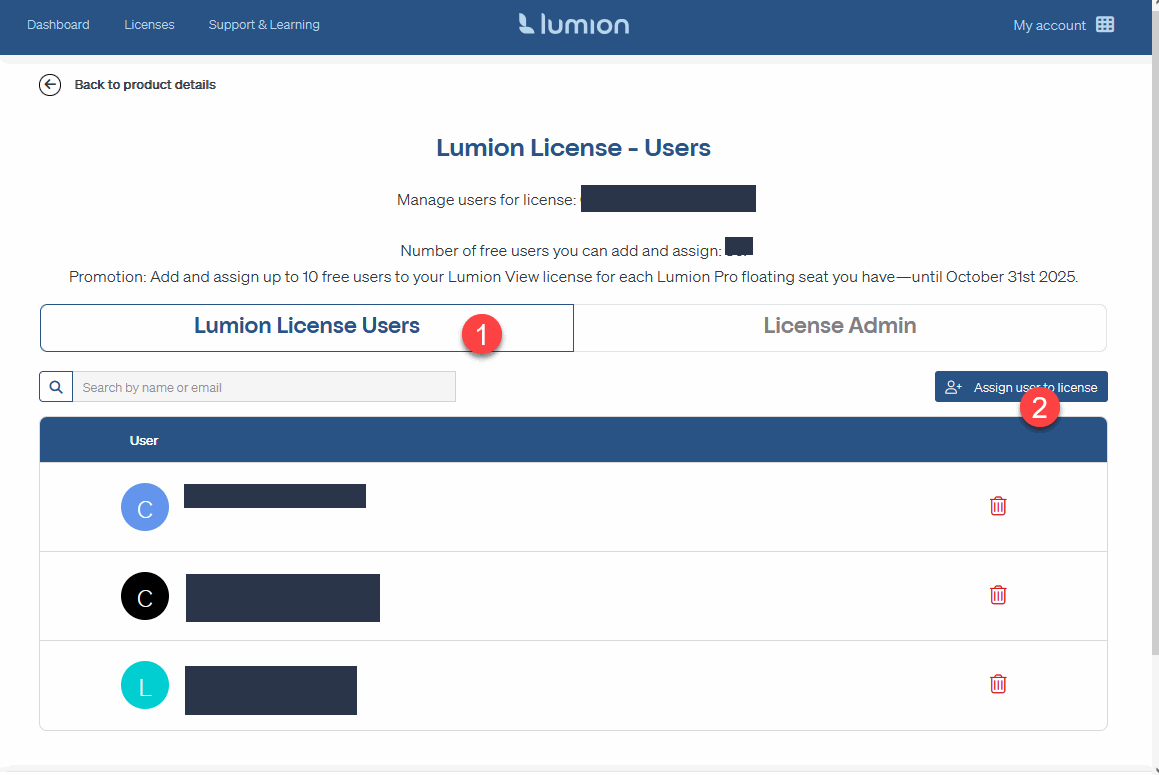Focus the Search by name or email field
1159x775 pixels.
click(264, 387)
